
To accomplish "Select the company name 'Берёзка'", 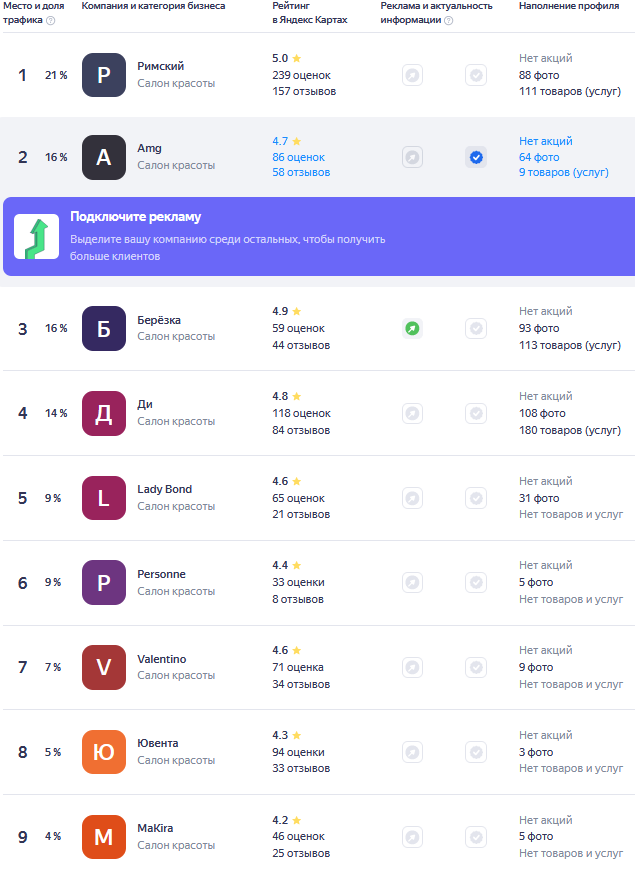I will click(x=159, y=320).
